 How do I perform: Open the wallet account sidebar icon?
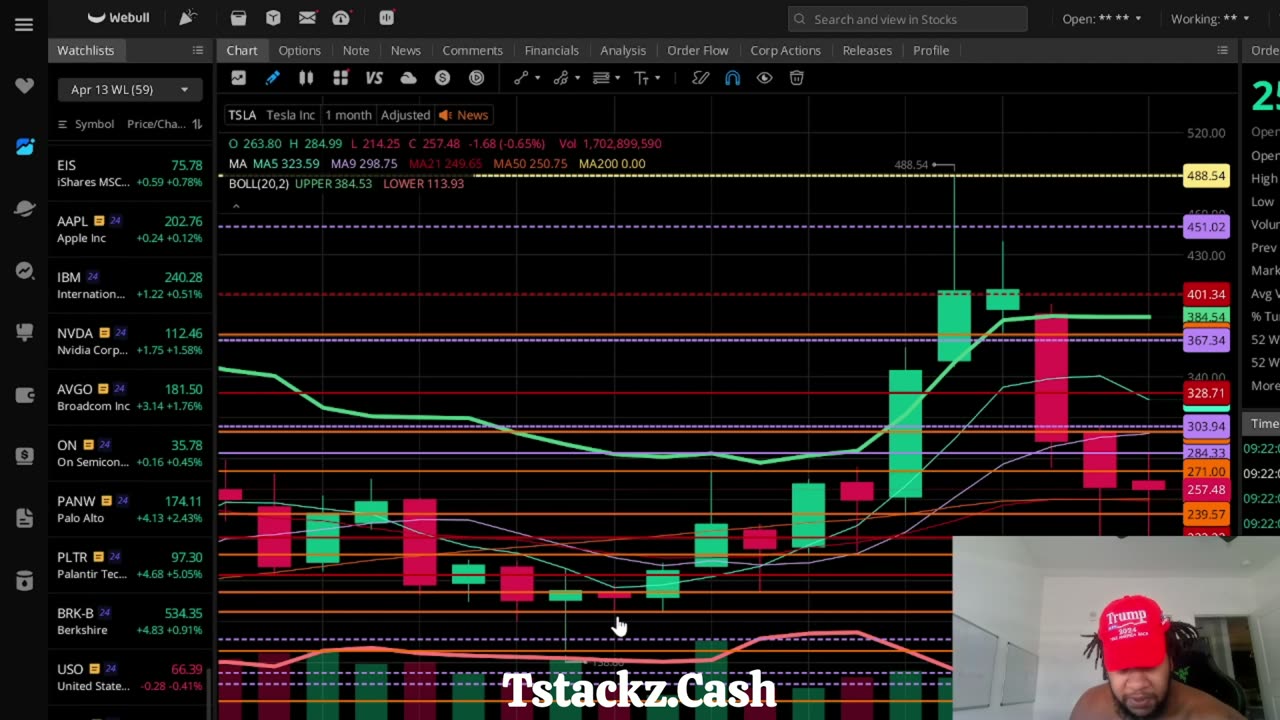(x=24, y=394)
